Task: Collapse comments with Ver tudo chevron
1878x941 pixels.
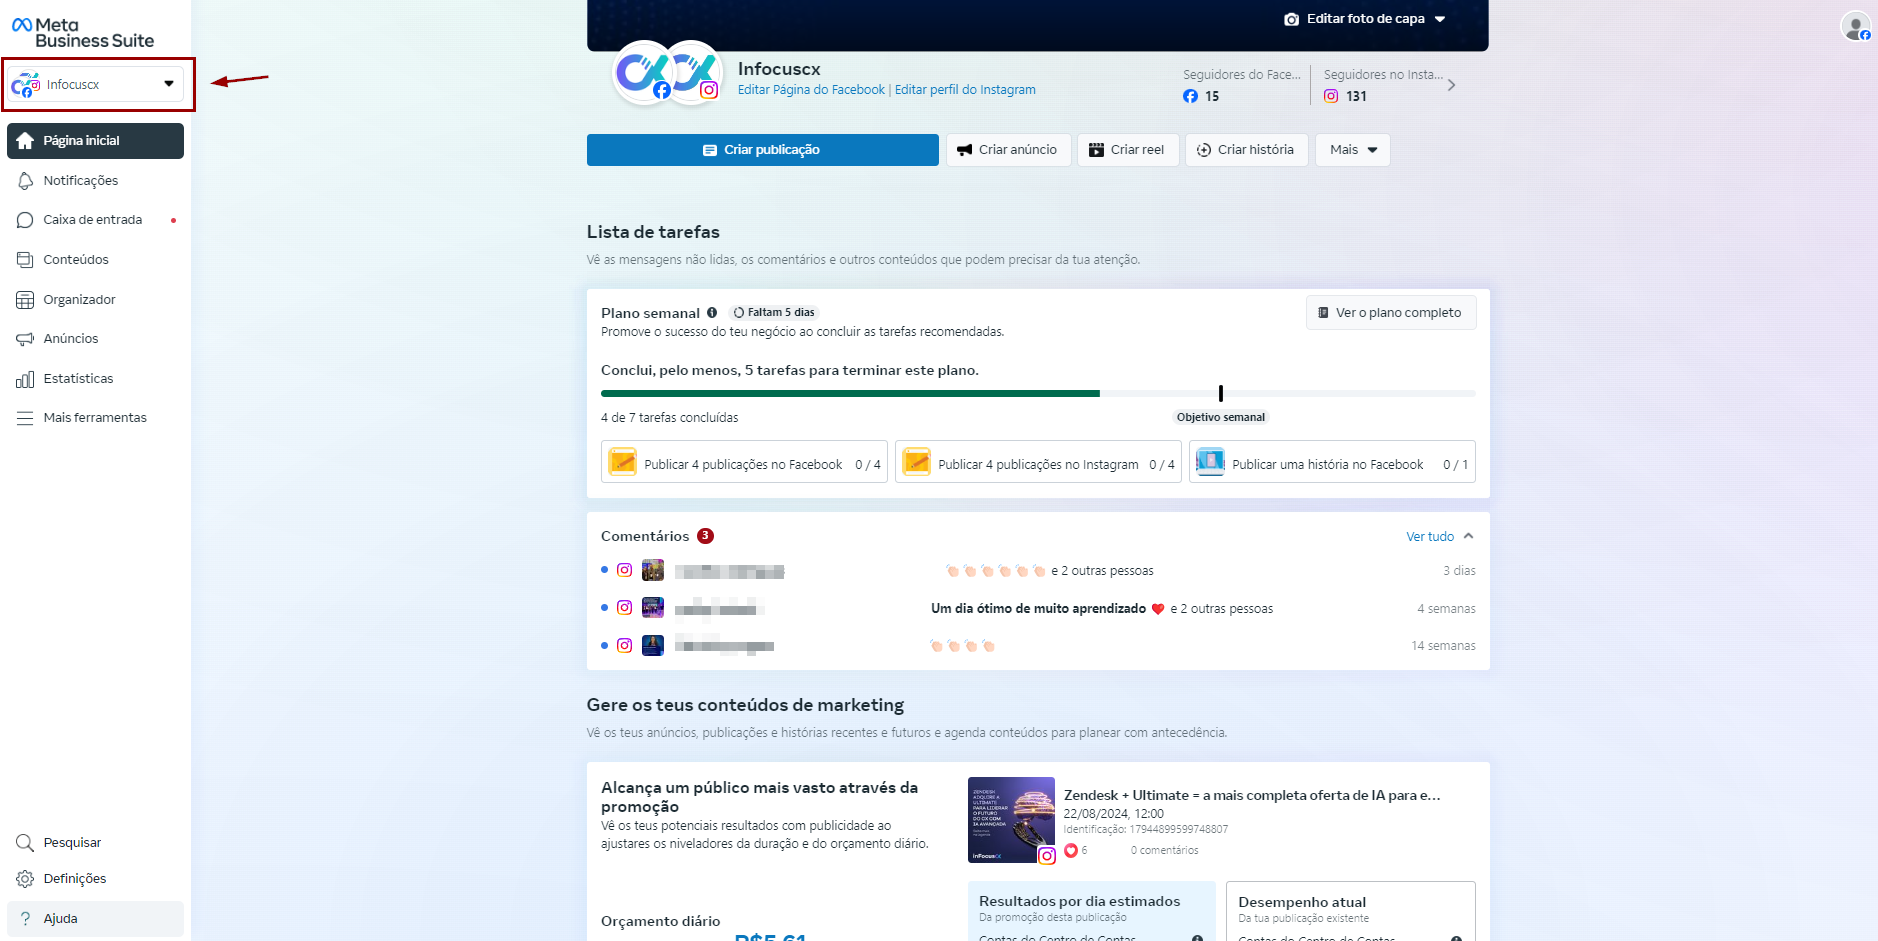Action: pos(1468,537)
